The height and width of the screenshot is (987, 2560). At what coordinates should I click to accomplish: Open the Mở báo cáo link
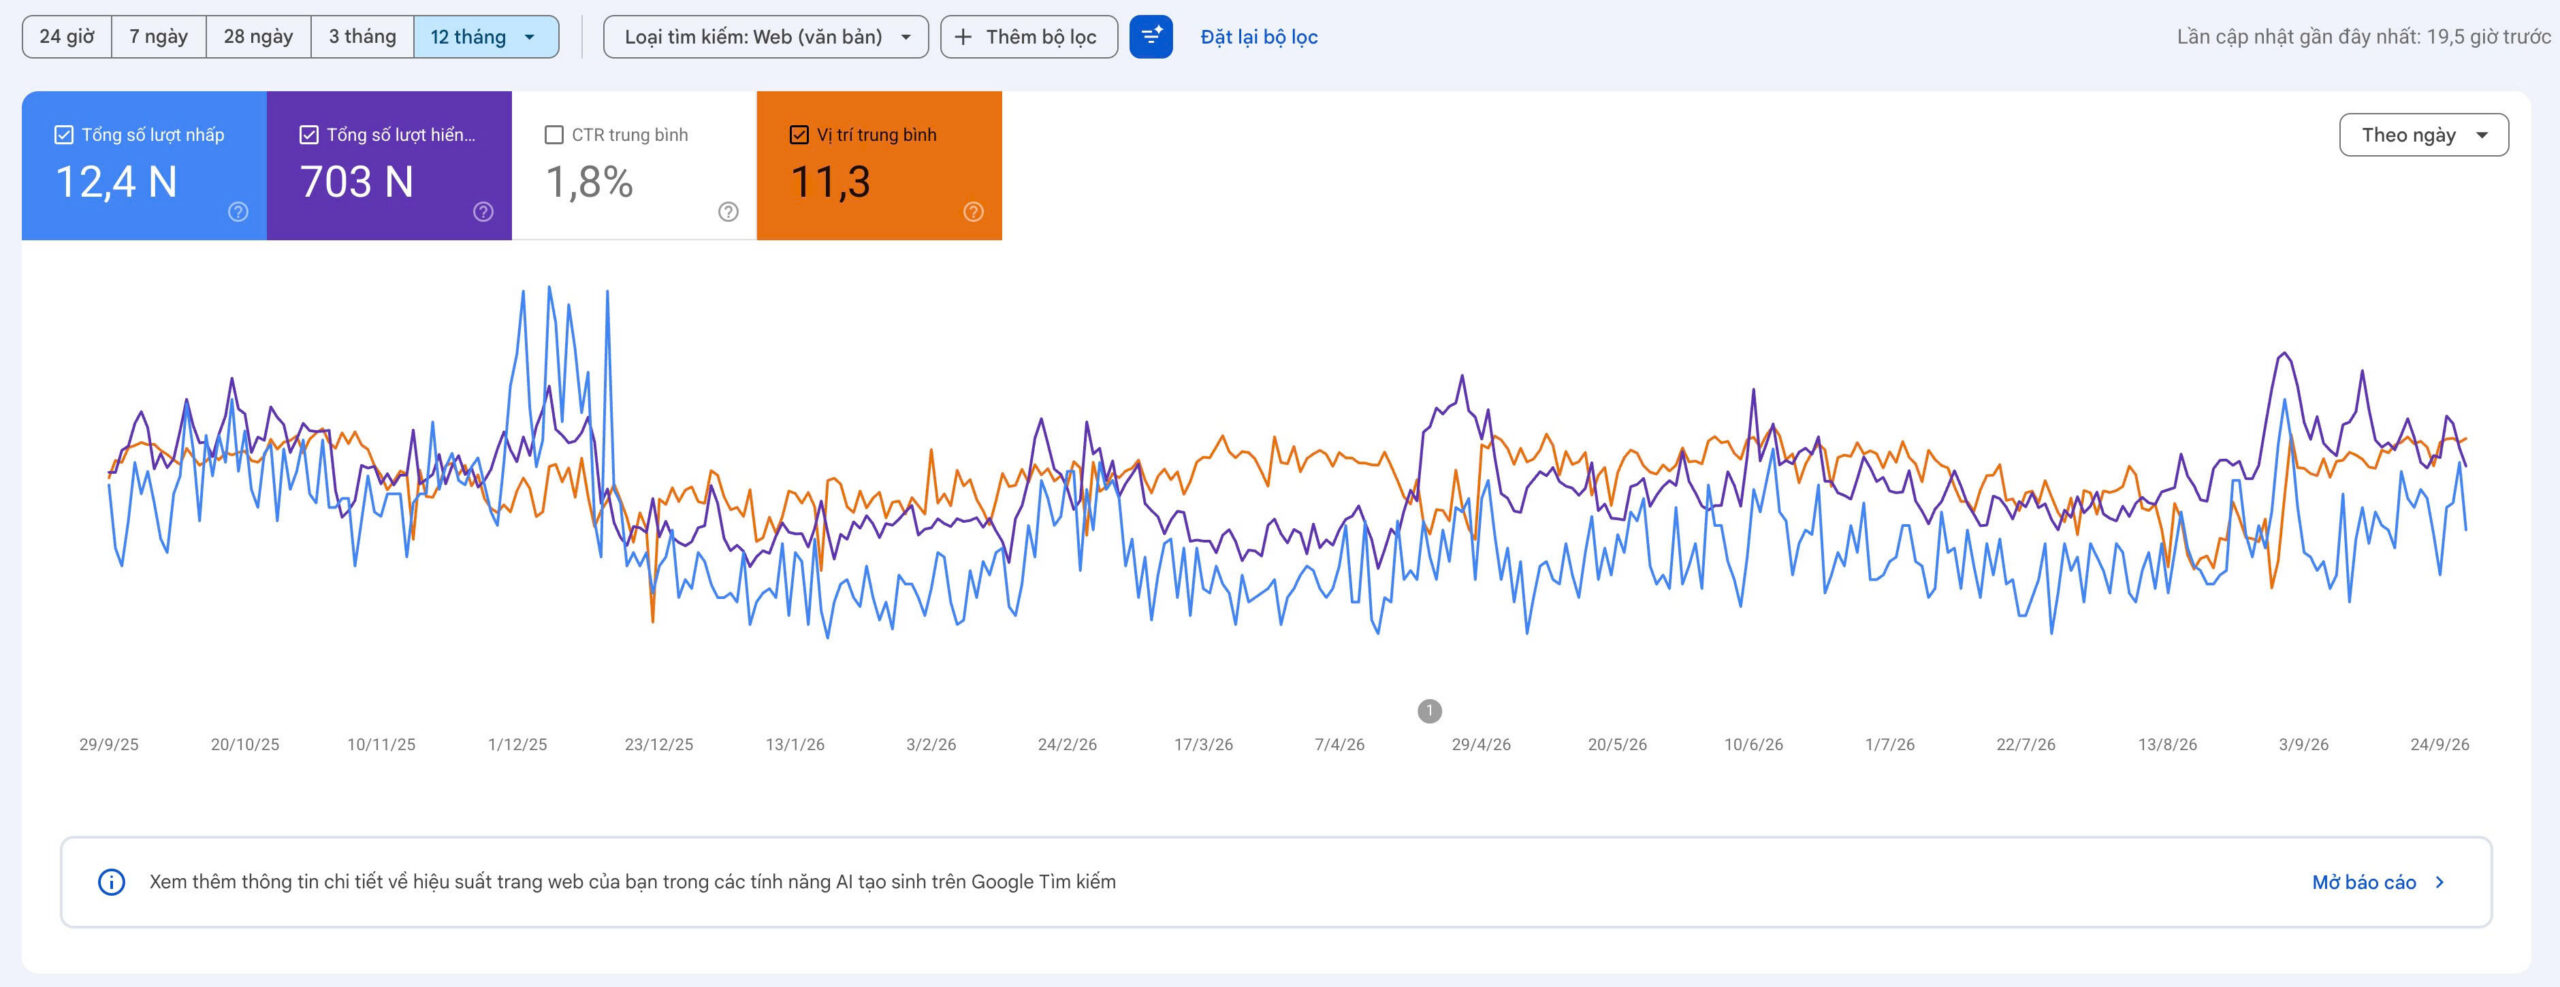[2364, 882]
